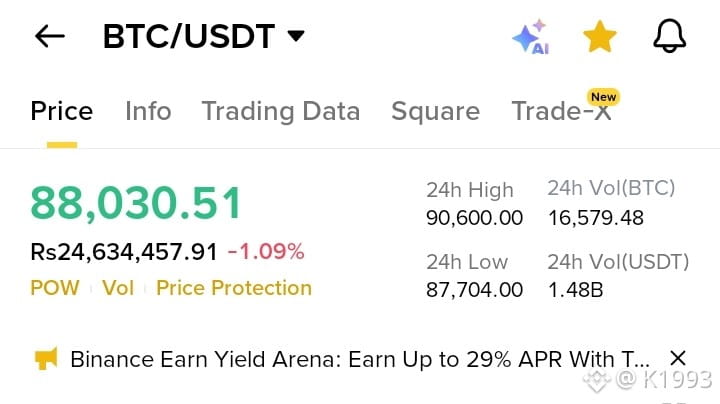
Task: Tap the Vol tag link
Action: (118, 288)
